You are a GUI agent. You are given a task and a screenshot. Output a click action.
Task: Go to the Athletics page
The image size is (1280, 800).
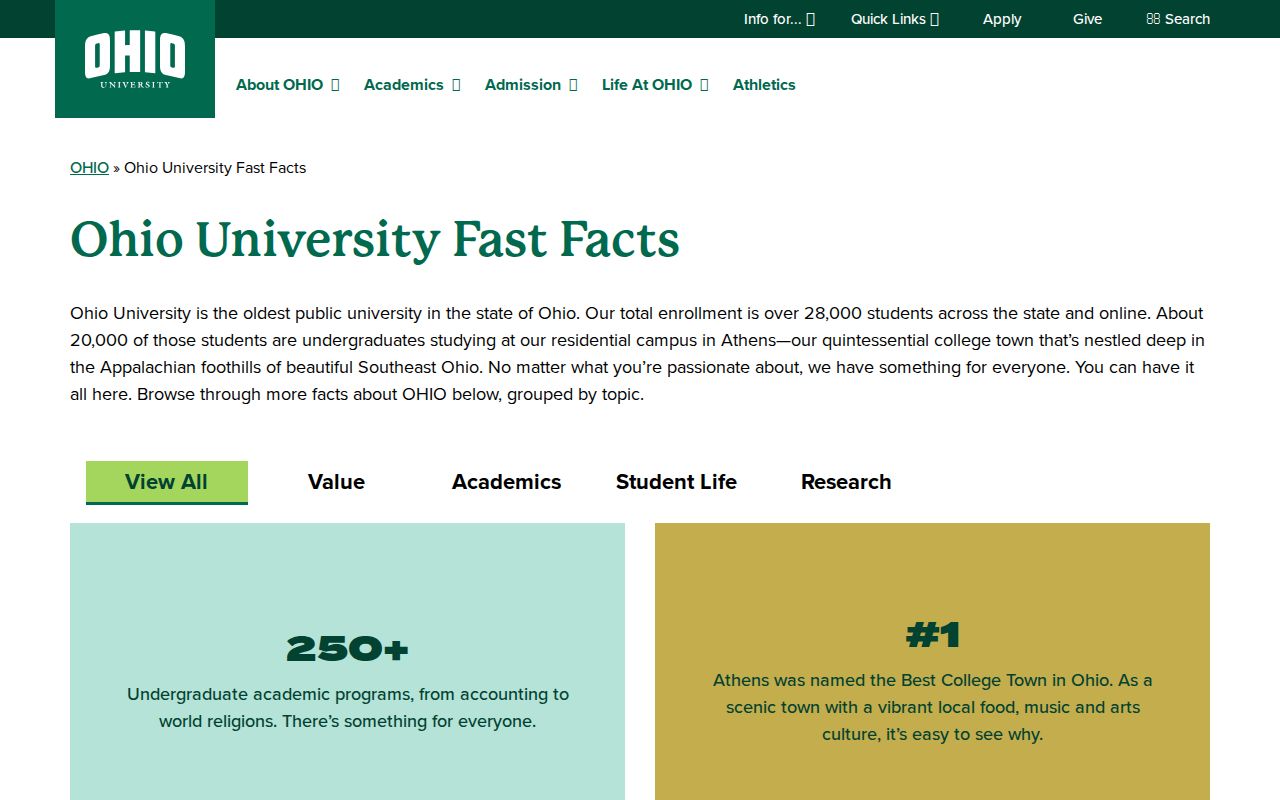coord(764,85)
